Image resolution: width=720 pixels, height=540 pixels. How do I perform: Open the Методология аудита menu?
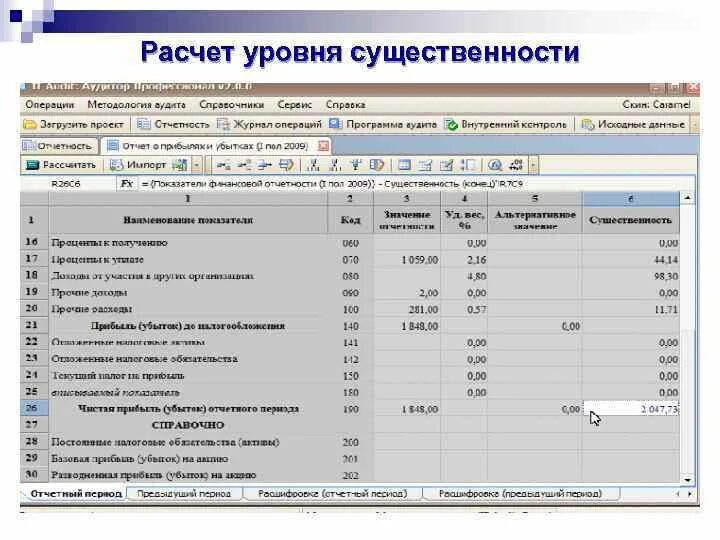[136, 105]
